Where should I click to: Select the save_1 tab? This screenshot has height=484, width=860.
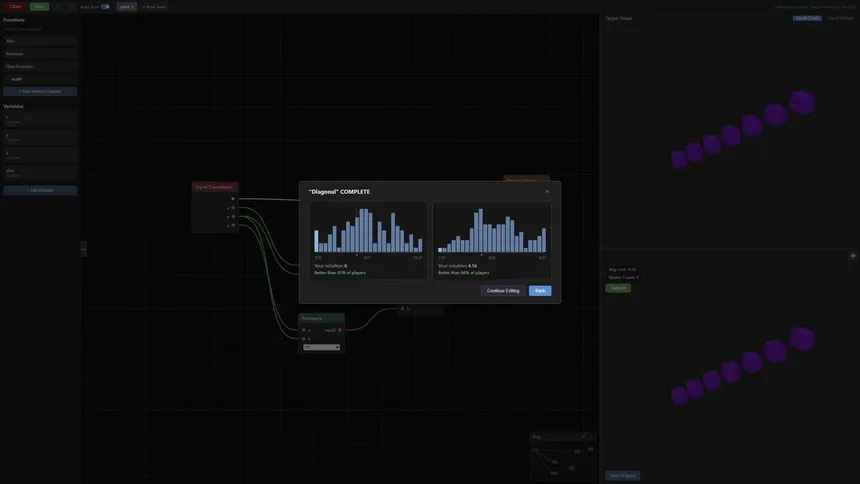126,7
